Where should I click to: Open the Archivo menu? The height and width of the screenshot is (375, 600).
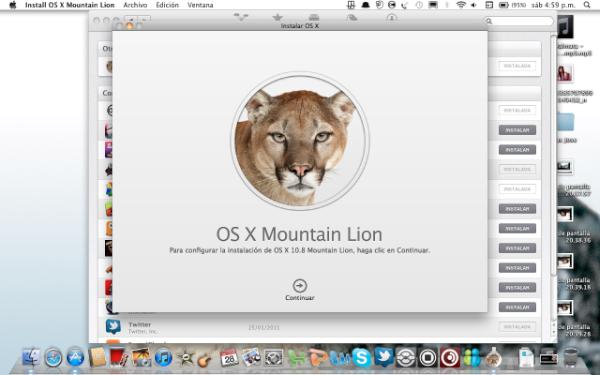135,5
